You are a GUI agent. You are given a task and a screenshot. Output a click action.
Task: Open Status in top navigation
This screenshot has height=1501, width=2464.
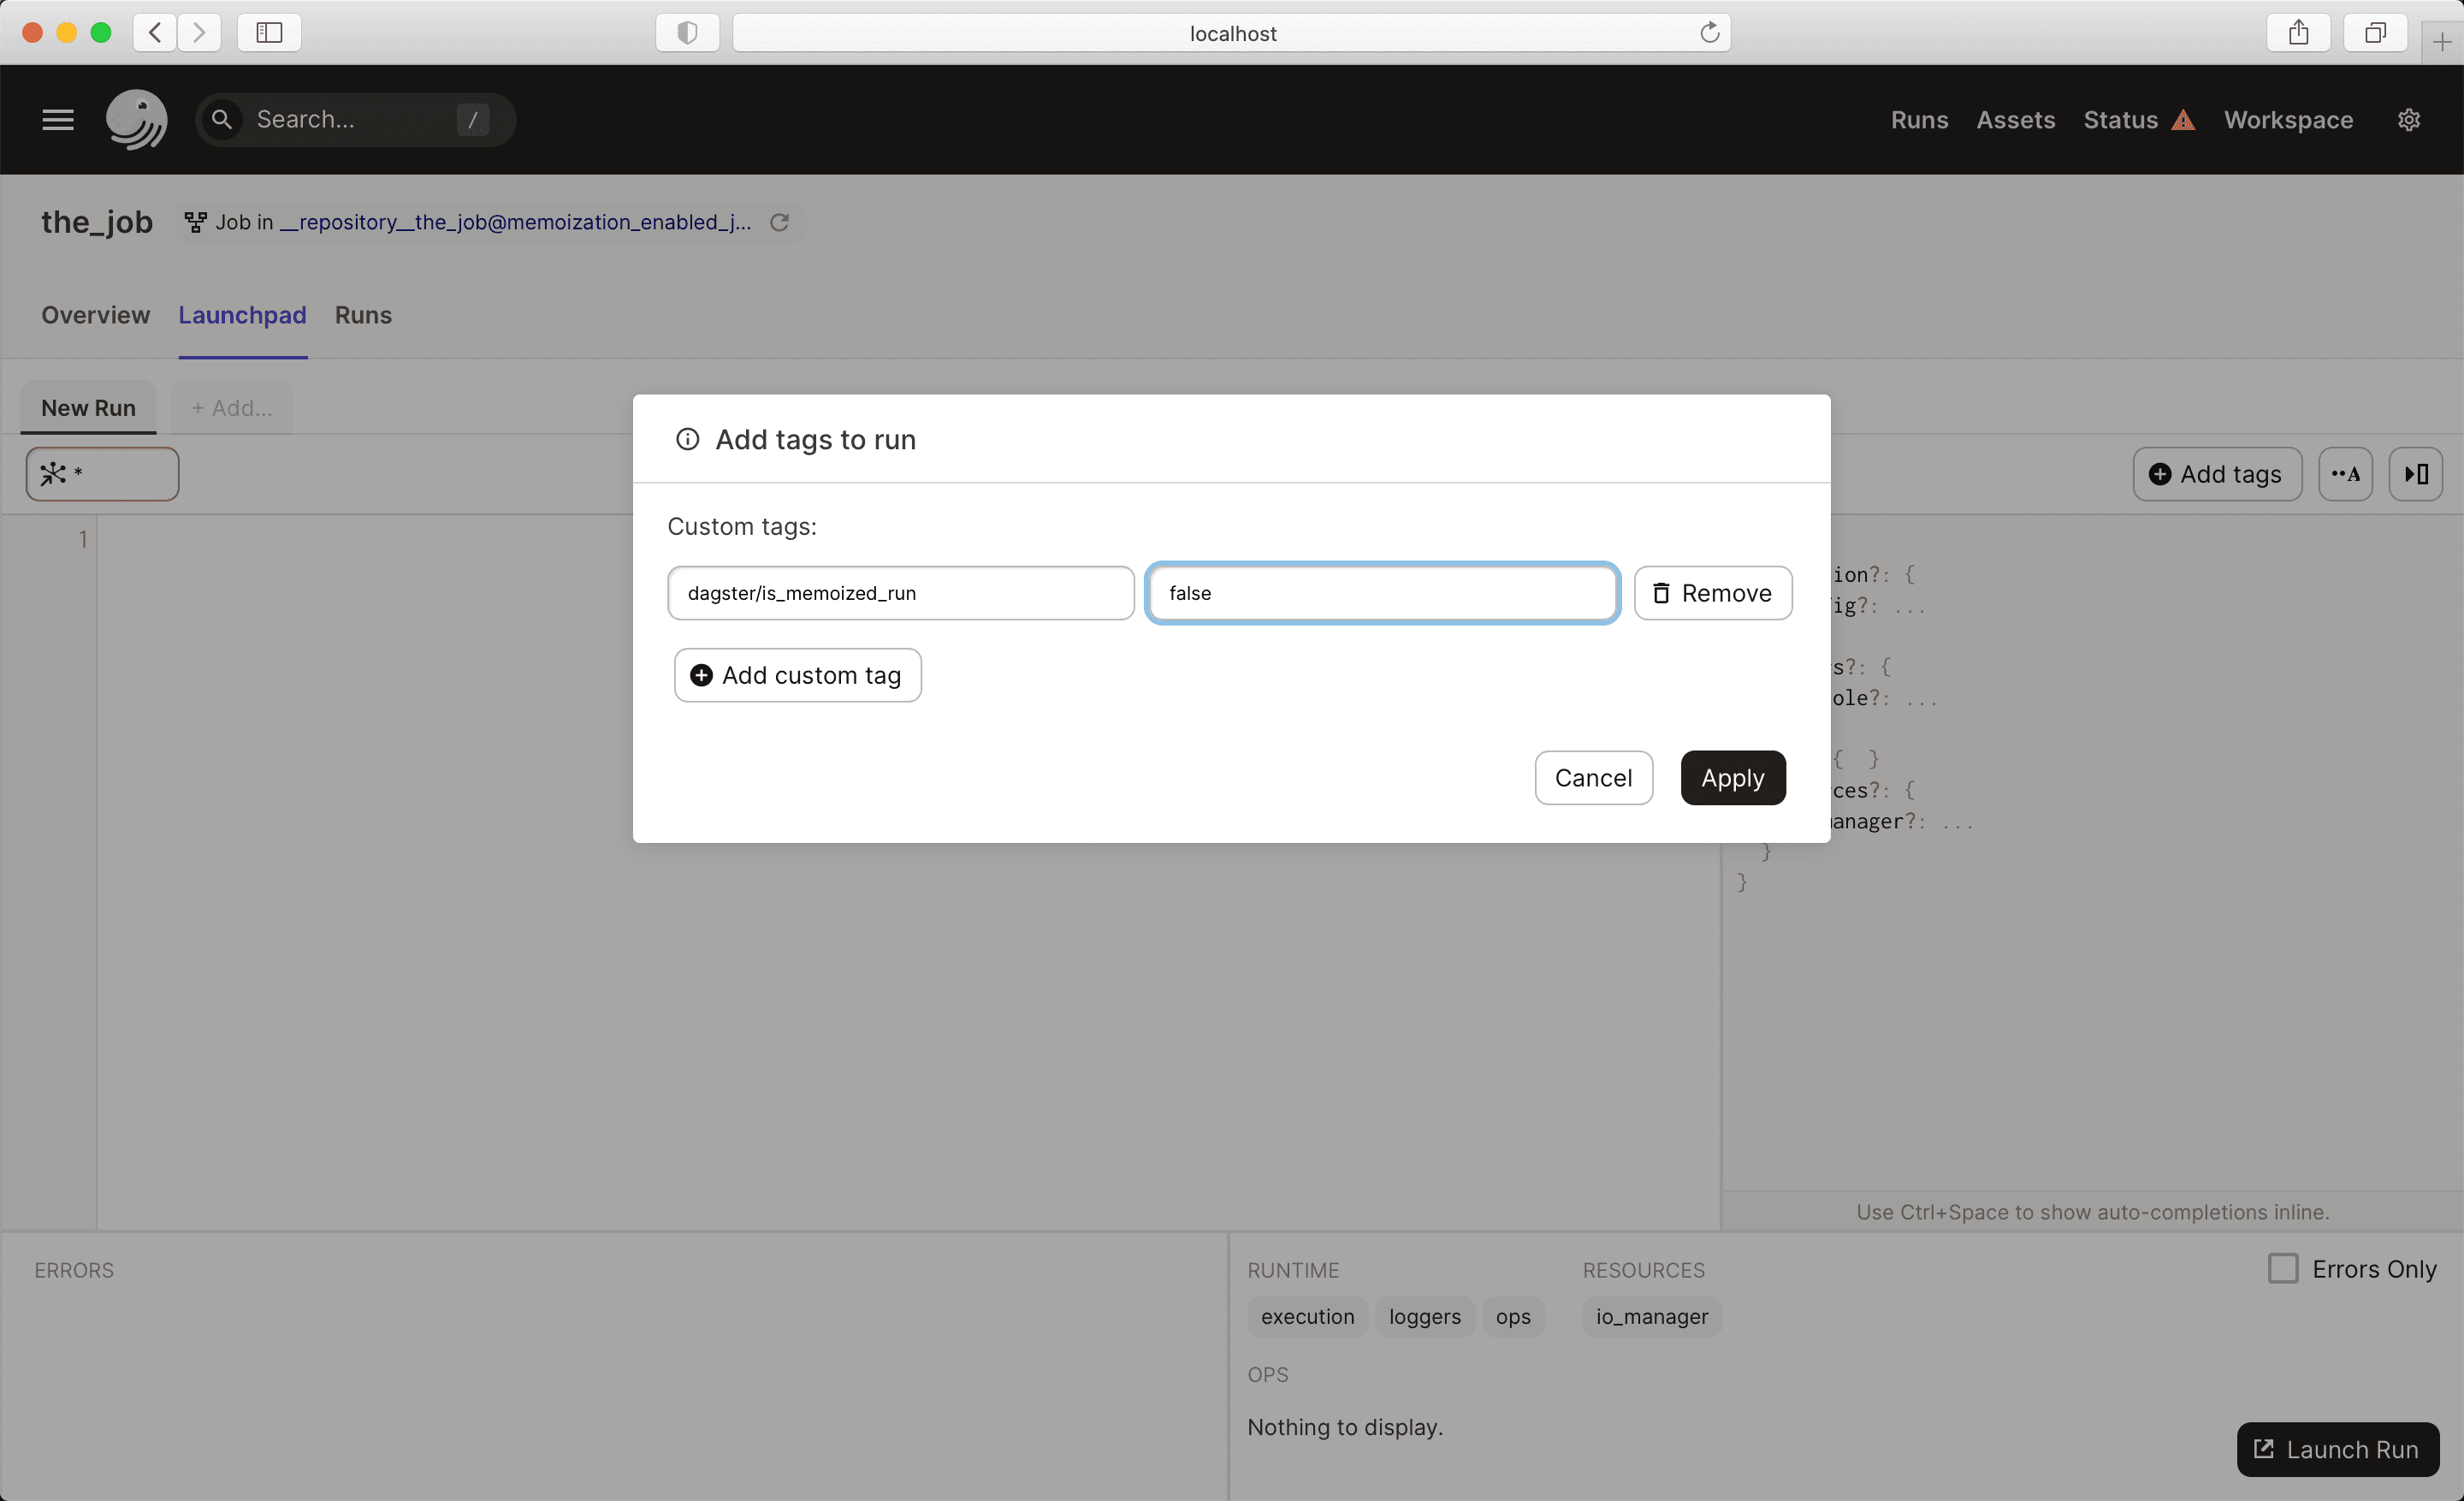pos(2120,120)
